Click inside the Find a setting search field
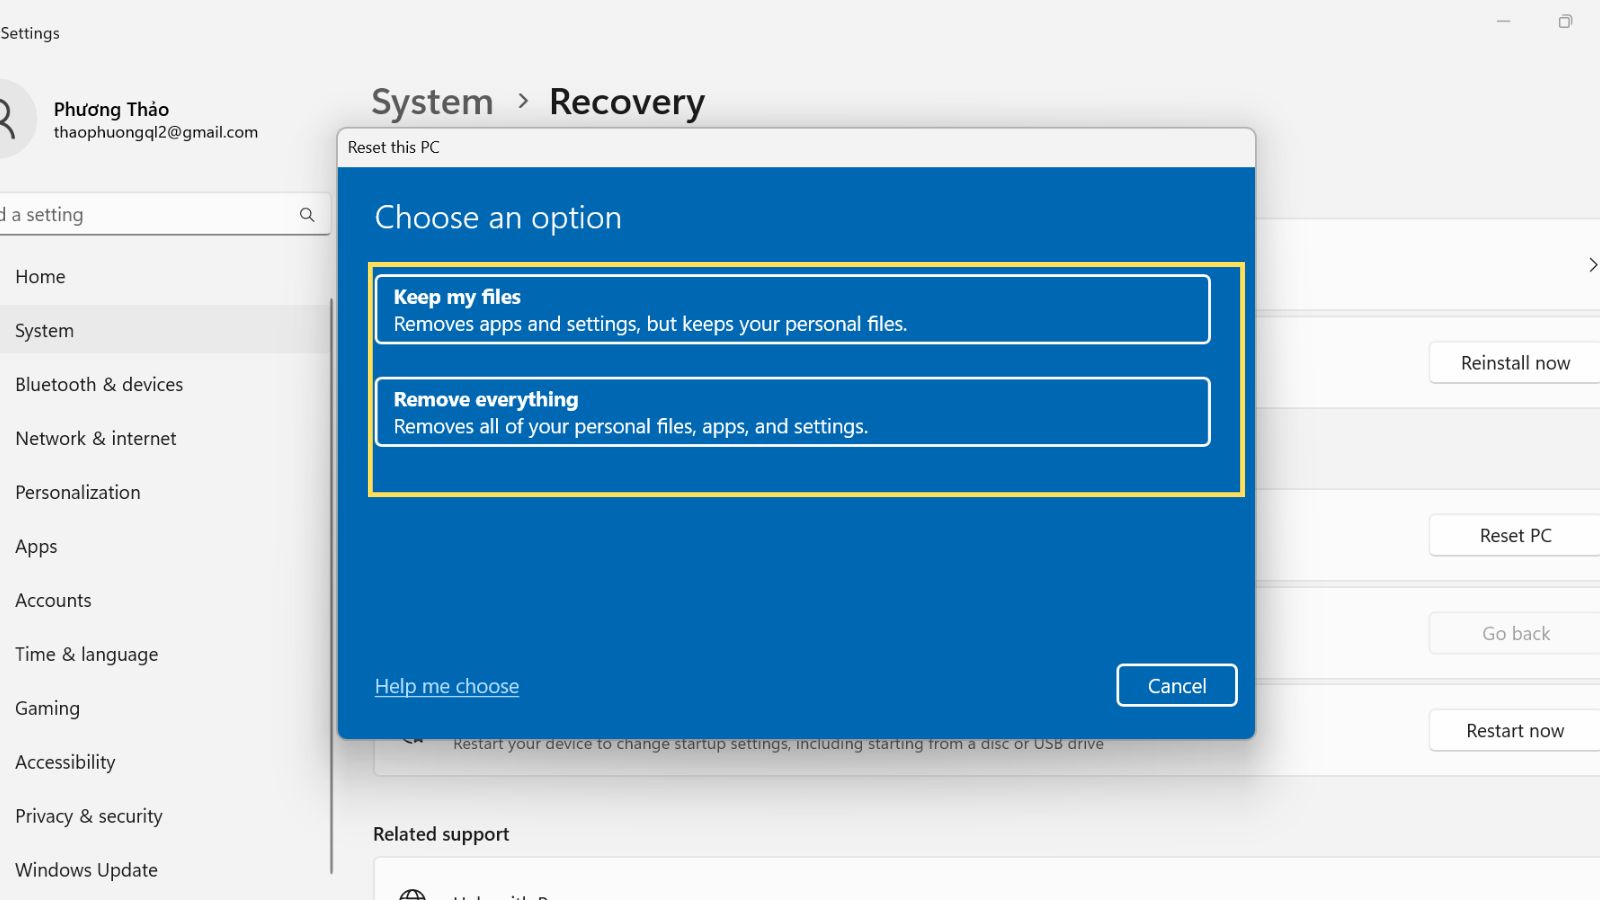Viewport: 1600px width, 900px height. click(150, 214)
